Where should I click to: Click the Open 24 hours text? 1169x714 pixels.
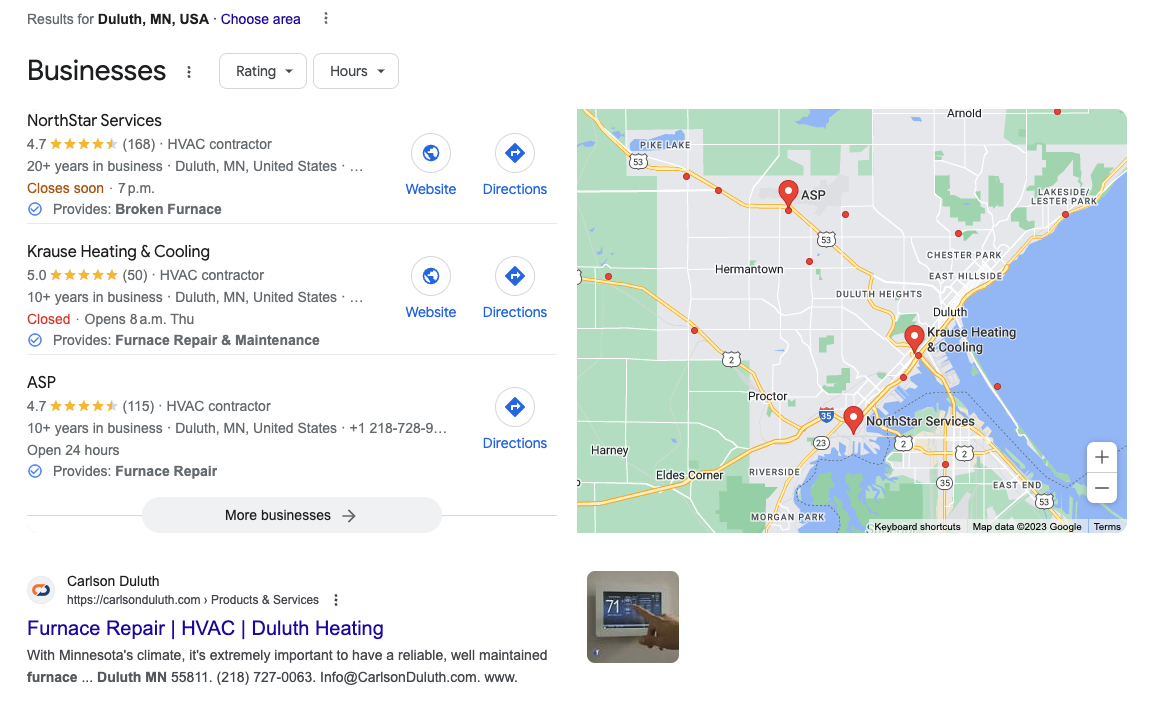[73, 451]
